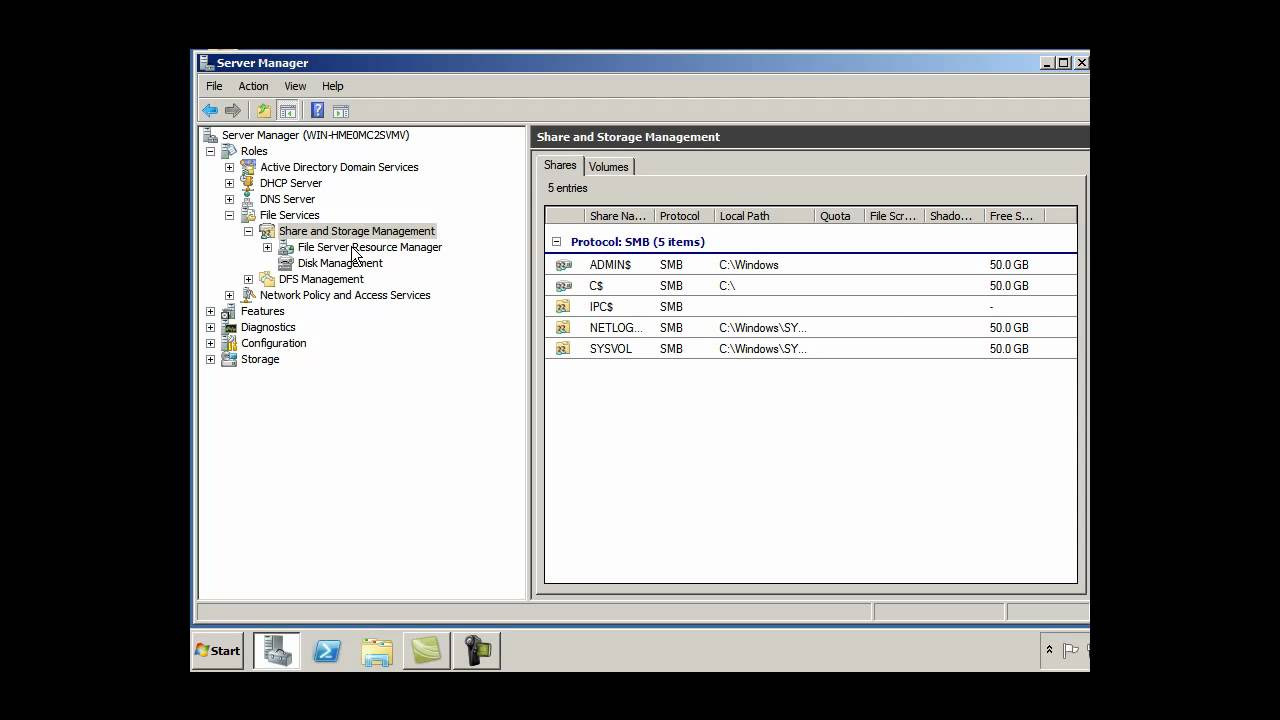This screenshot has width=1280, height=720.
Task: Sort by Protocol column header
Action: pos(684,216)
